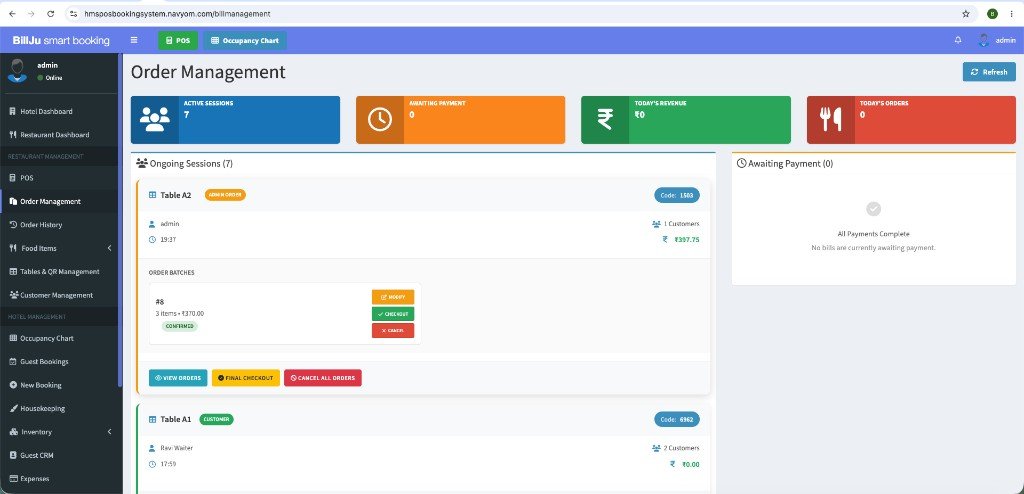Screen dimensions: 1024x494
Task: Click the Table A1 grid icon
Action: pos(153,420)
